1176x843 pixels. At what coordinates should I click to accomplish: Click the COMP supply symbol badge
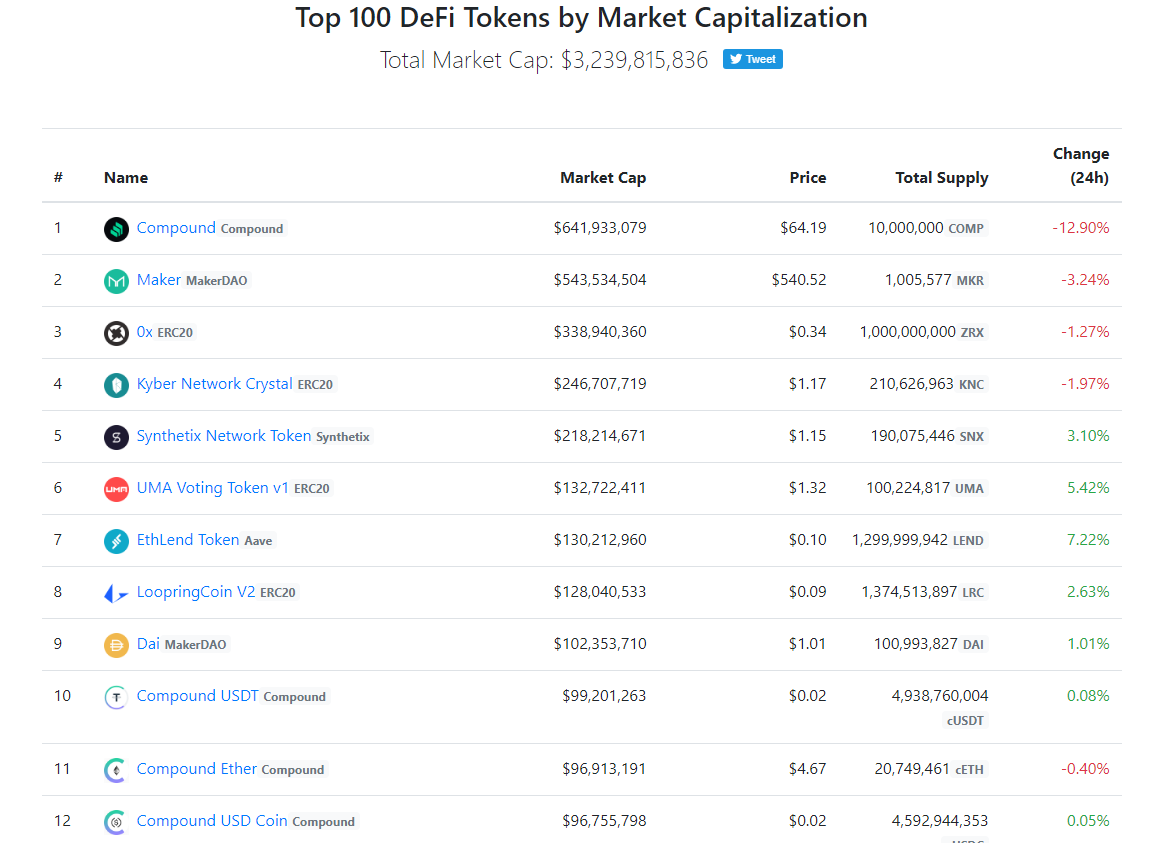(966, 229)
